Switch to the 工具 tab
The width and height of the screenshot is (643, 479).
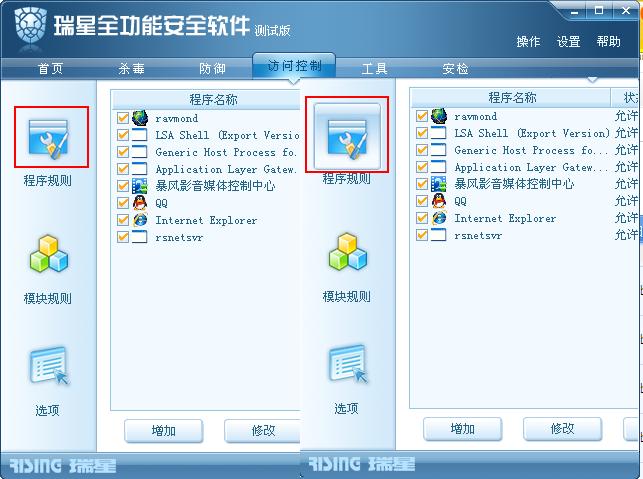click(374, 68)
